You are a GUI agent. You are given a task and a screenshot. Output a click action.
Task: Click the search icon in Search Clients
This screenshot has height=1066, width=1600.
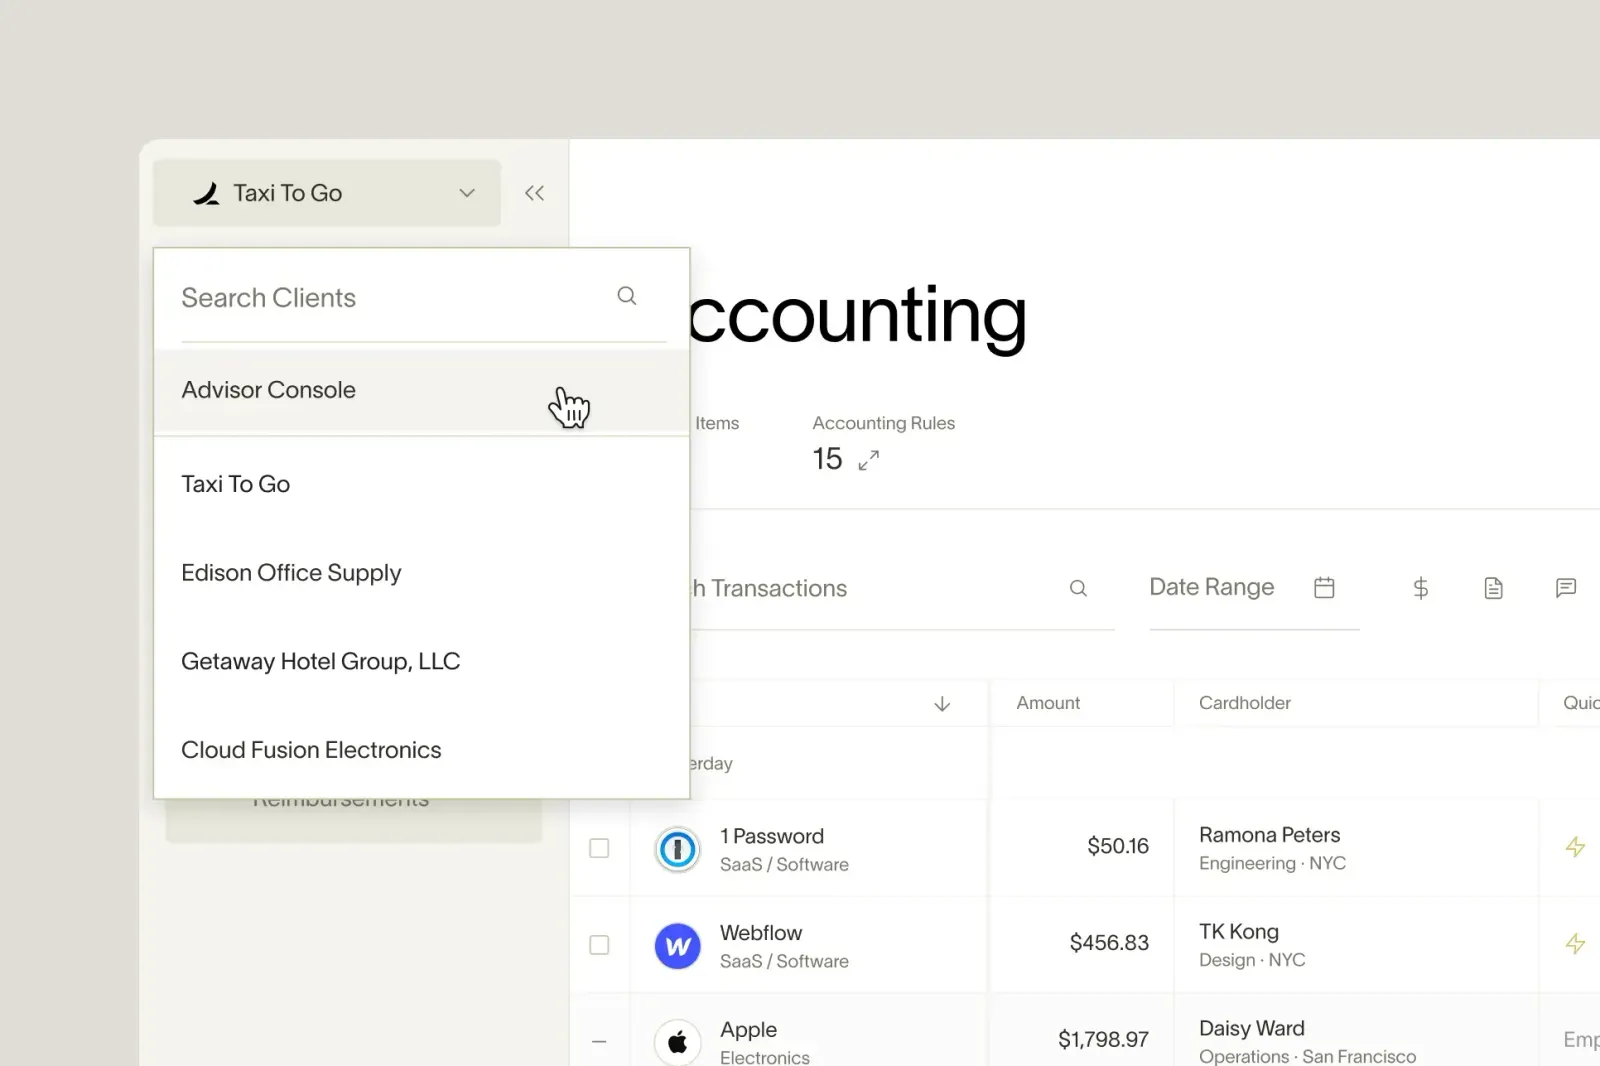pyautogui.click(x=627, y=296)
